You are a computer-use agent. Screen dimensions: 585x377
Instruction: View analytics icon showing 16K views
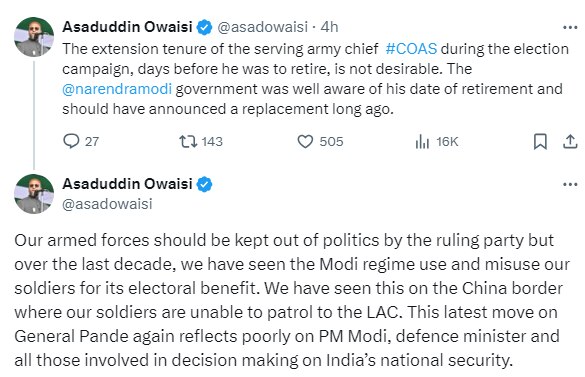click(422, 141)
